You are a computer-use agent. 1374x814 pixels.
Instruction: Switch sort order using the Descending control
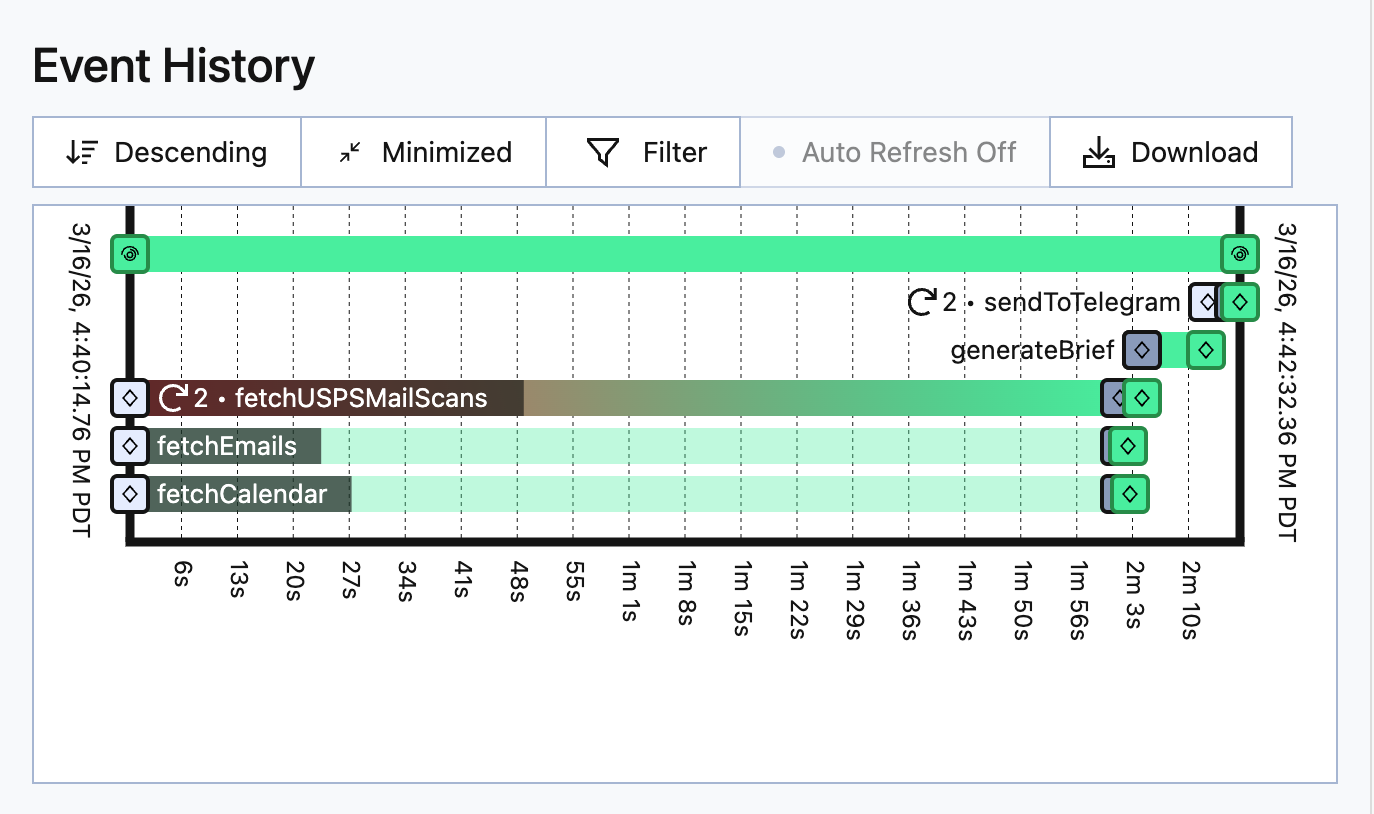coord(166,152)
